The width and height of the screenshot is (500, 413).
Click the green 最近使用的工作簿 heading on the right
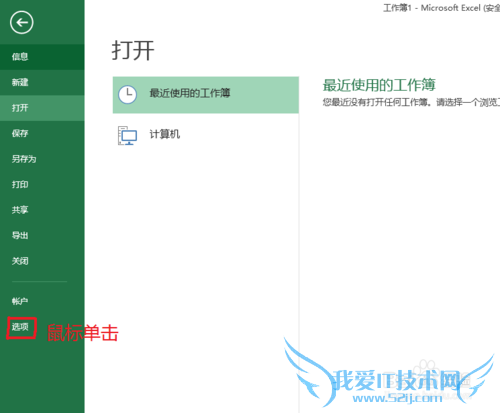(379, 85)
